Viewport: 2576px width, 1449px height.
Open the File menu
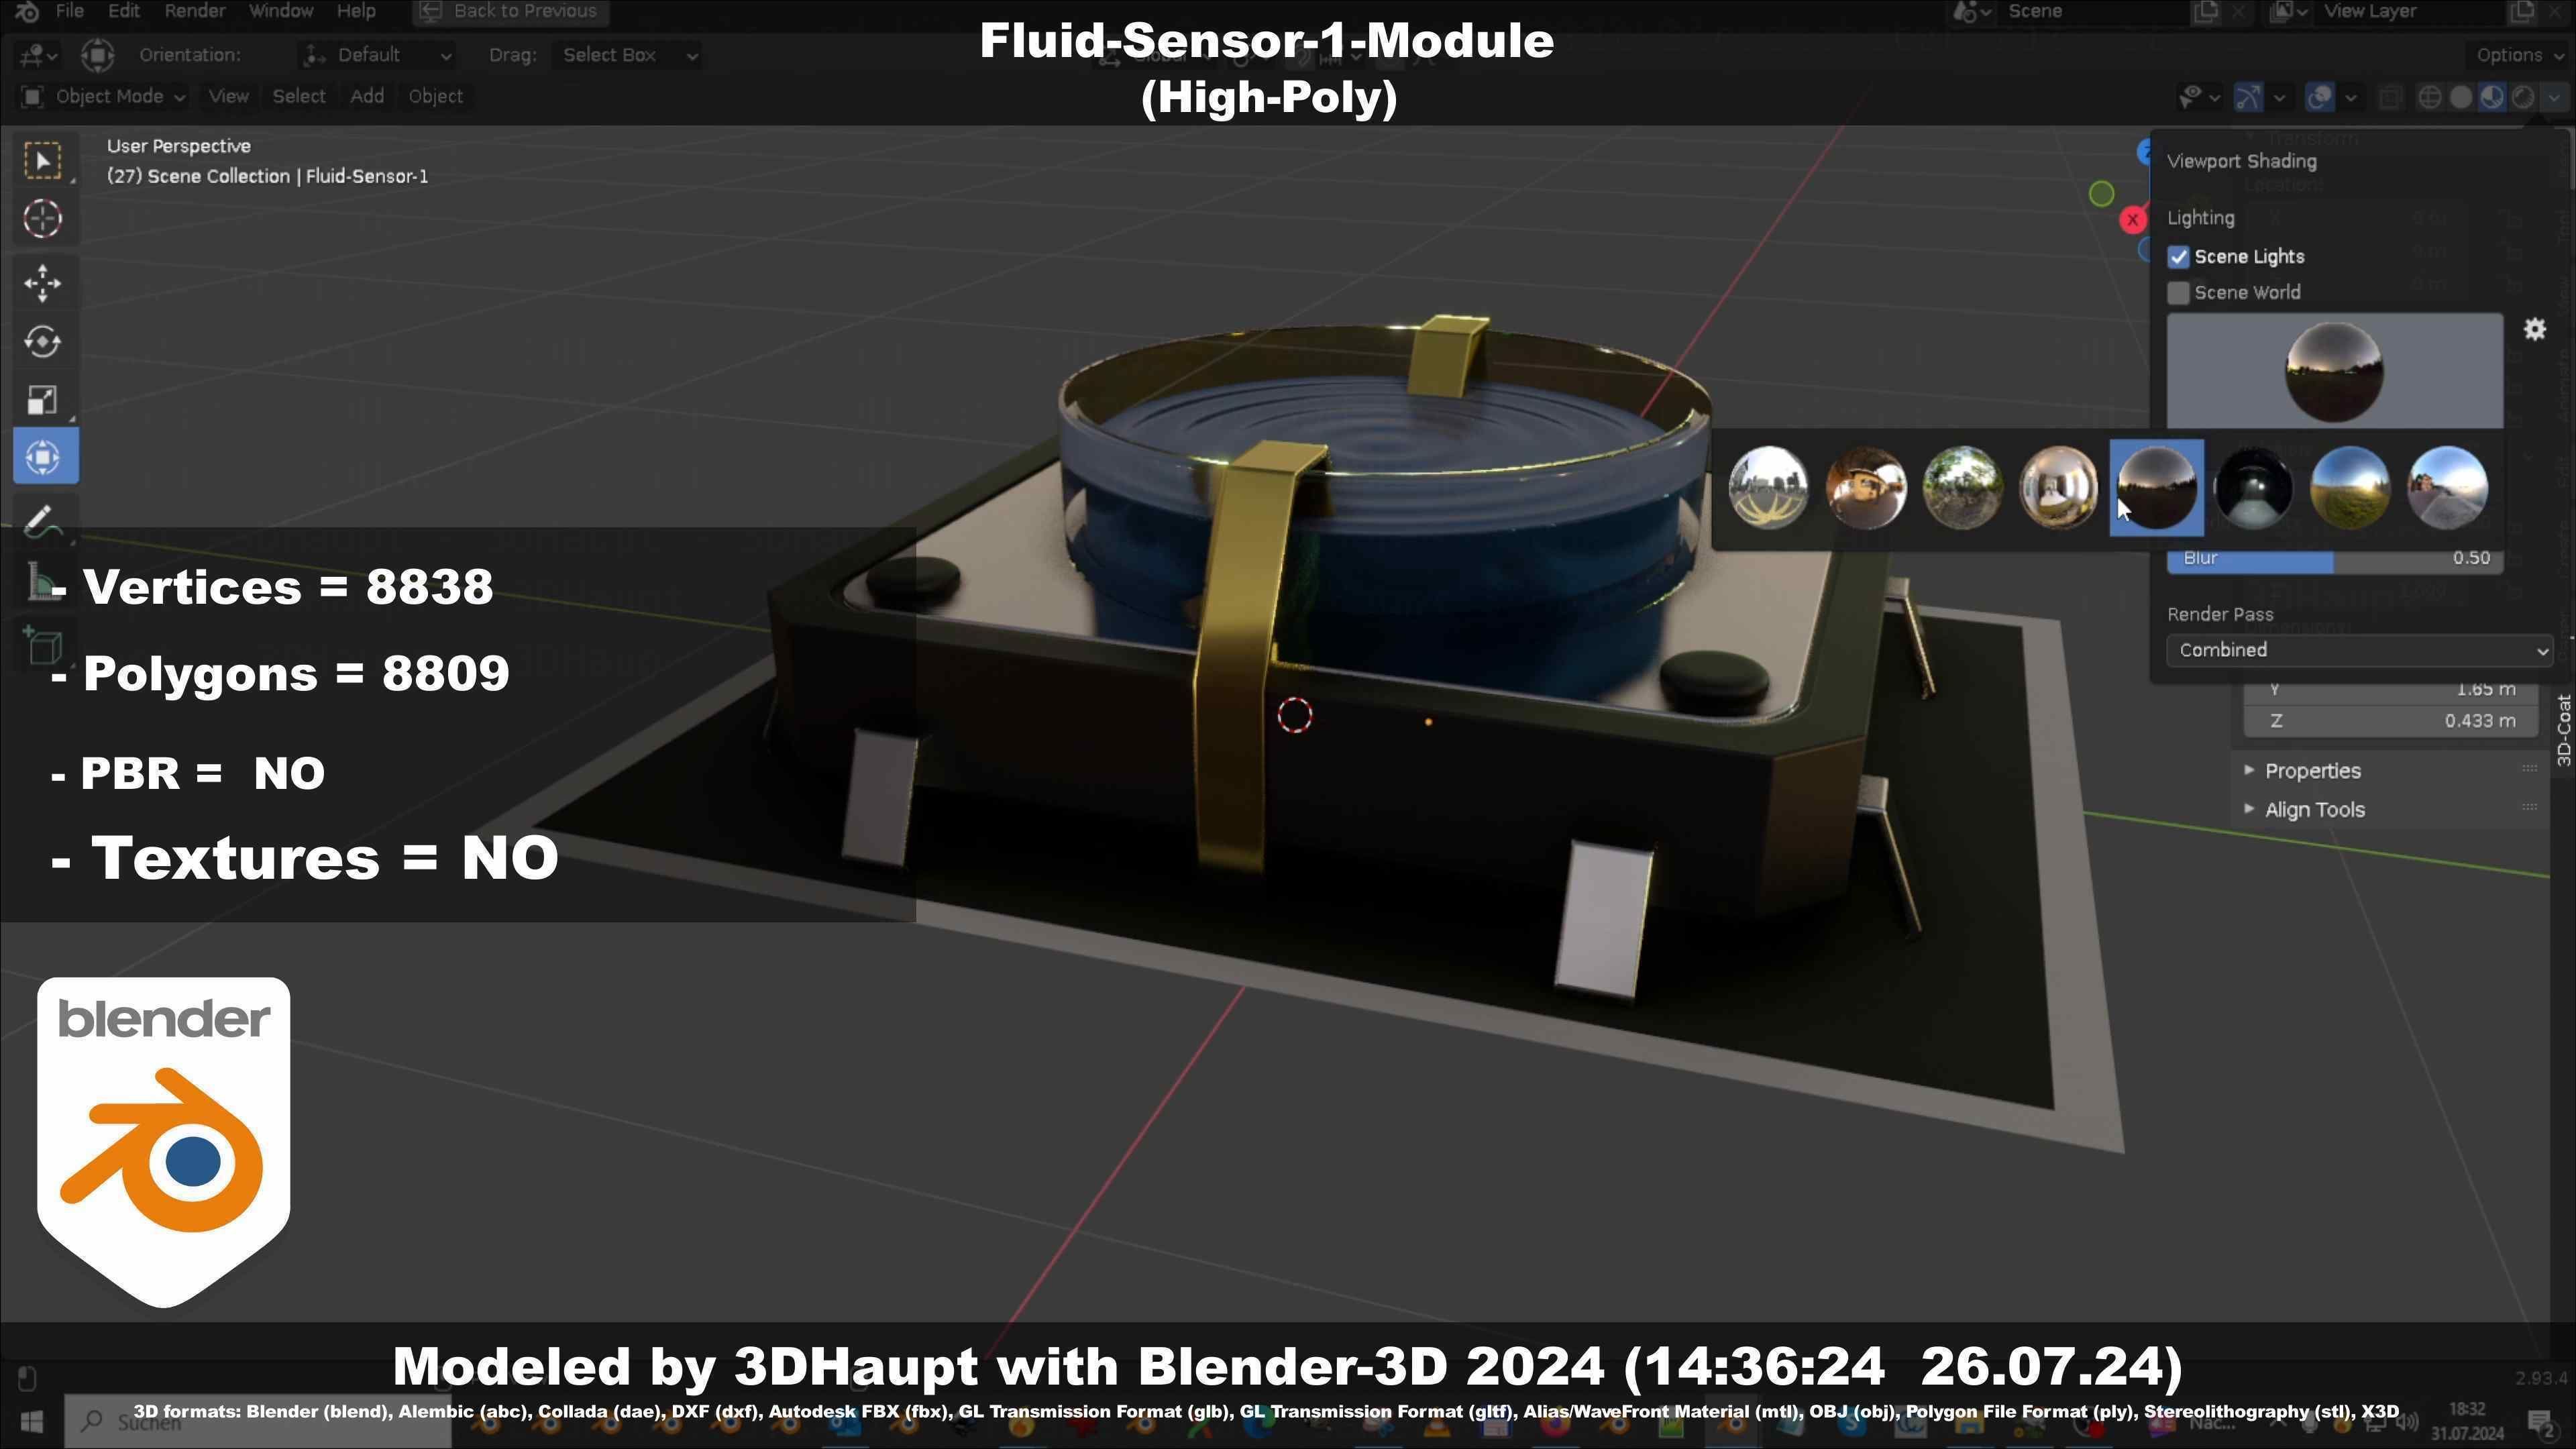[x=69, y=11]
